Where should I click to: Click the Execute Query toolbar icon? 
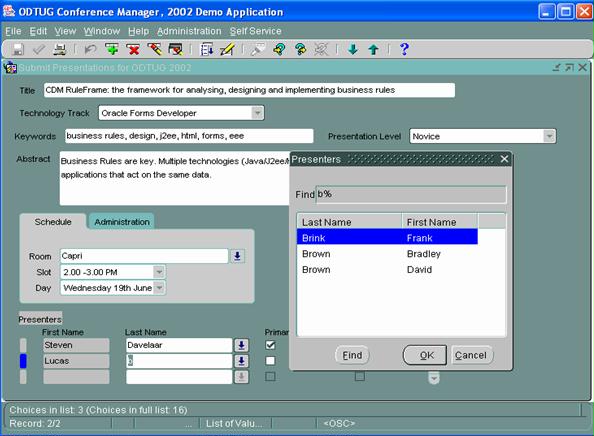[300, 49]
